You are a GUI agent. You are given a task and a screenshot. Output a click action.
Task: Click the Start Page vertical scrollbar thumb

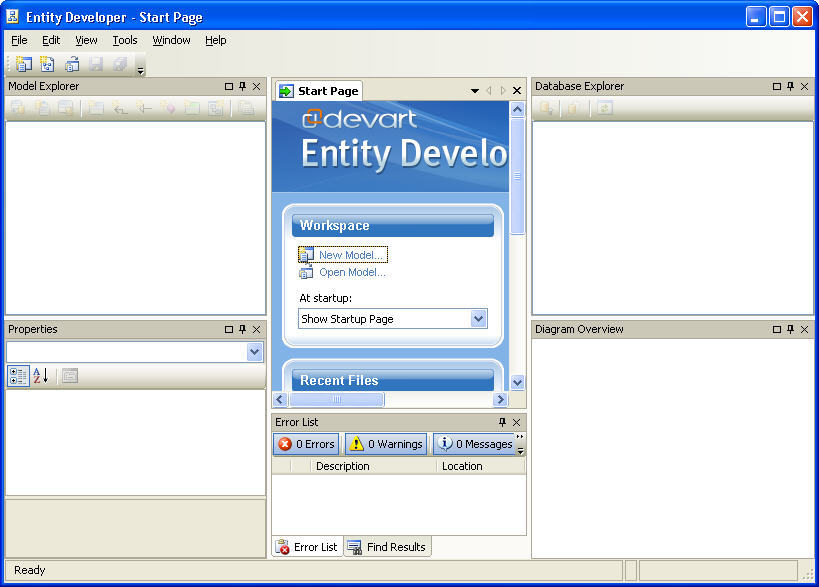[x=517, y=176]
